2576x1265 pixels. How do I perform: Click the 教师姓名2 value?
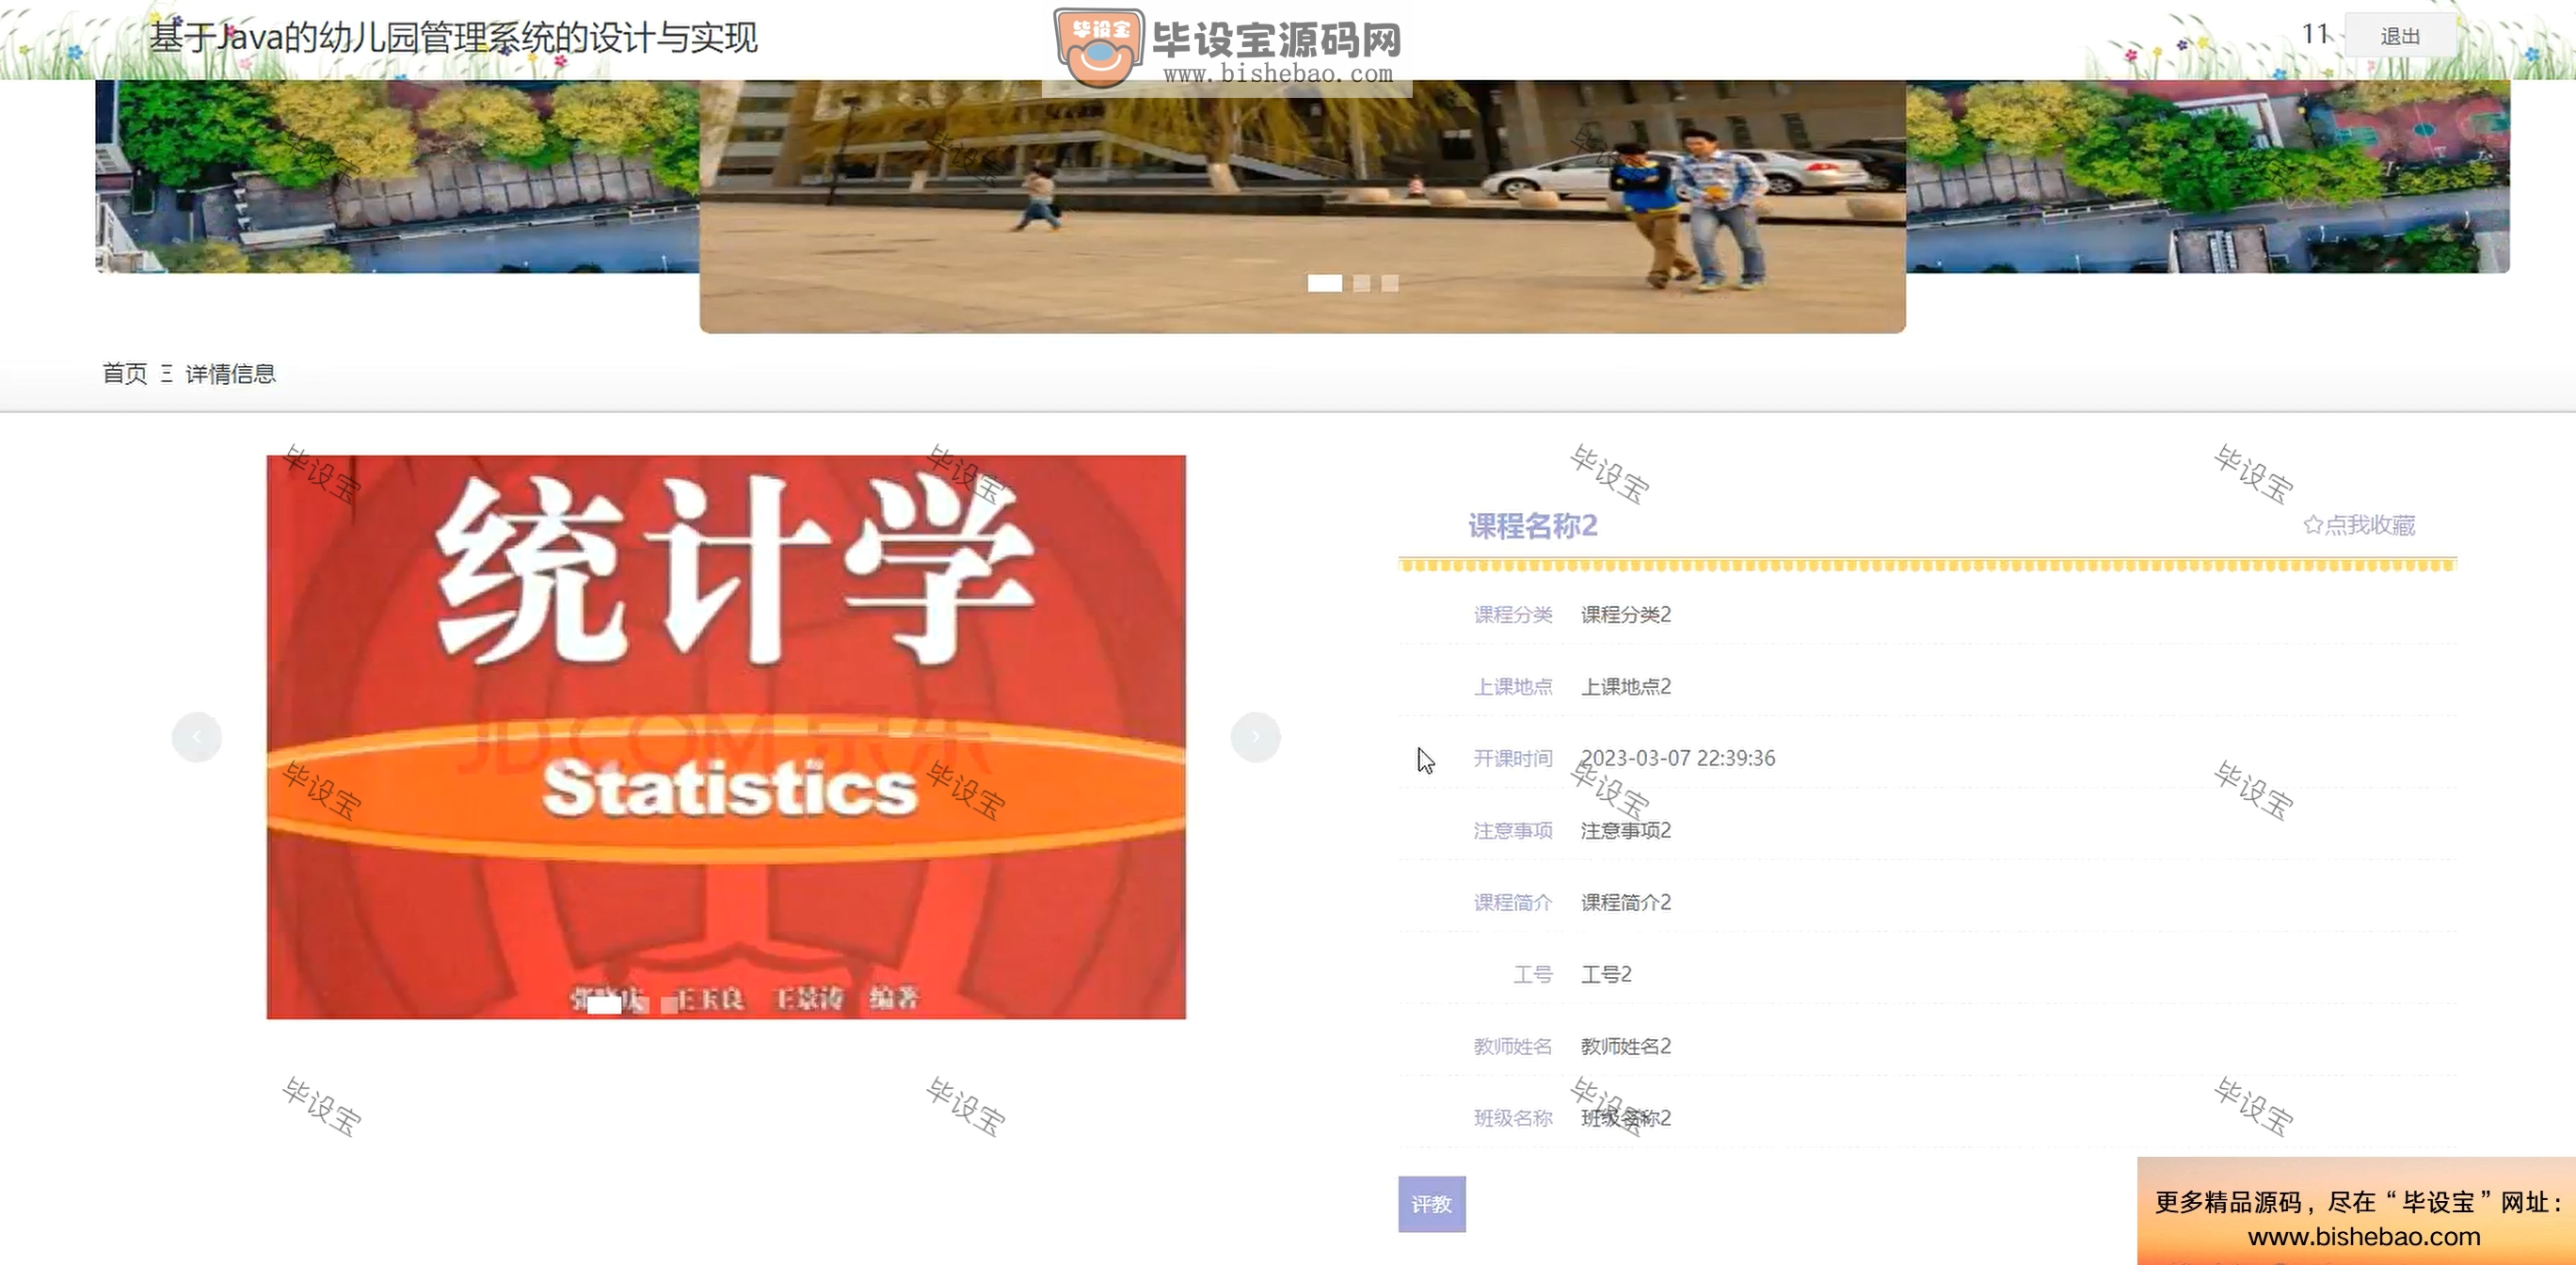[x=1625, y=1046]
